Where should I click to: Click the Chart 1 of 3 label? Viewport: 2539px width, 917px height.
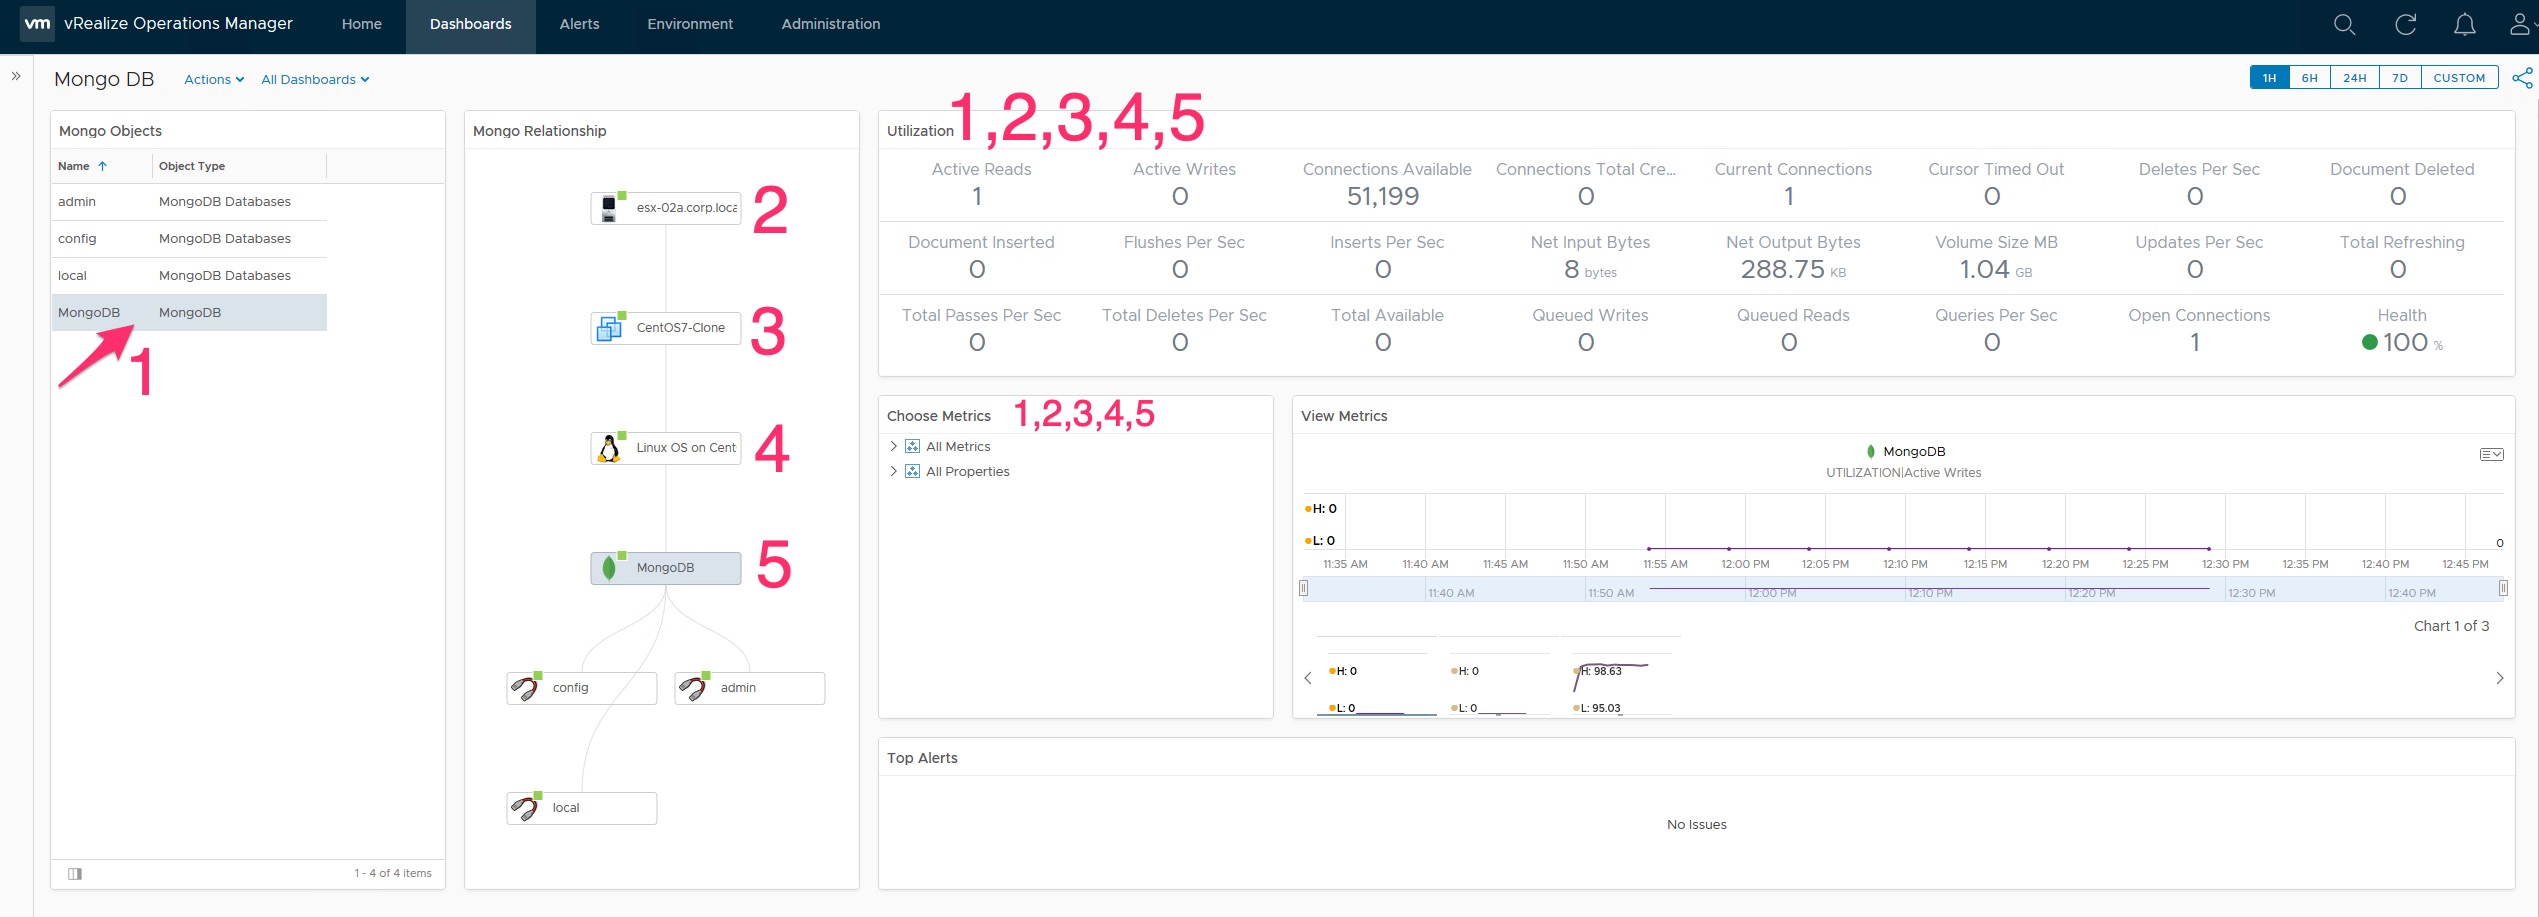[x=2451, y=626]
